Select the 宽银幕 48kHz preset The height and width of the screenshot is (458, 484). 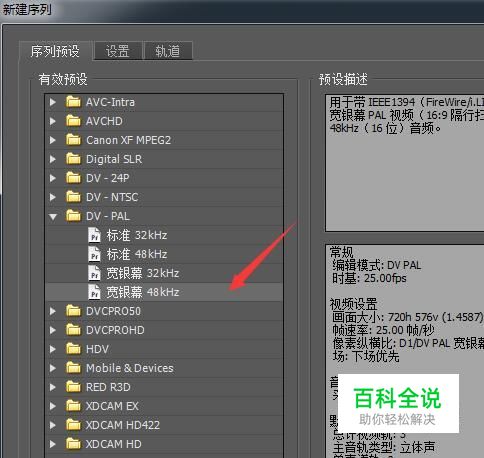click(x=143, y=292)
